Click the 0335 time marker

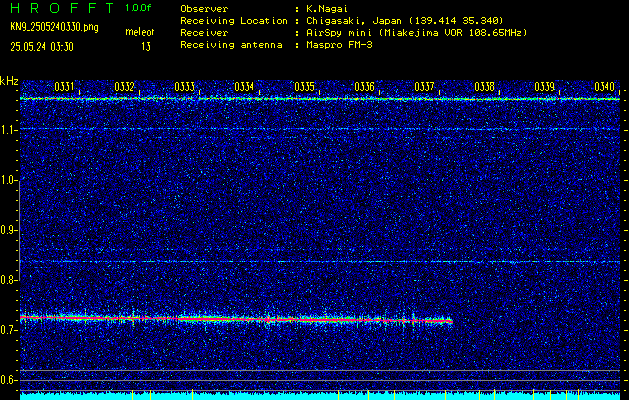(x=304, y=87)
